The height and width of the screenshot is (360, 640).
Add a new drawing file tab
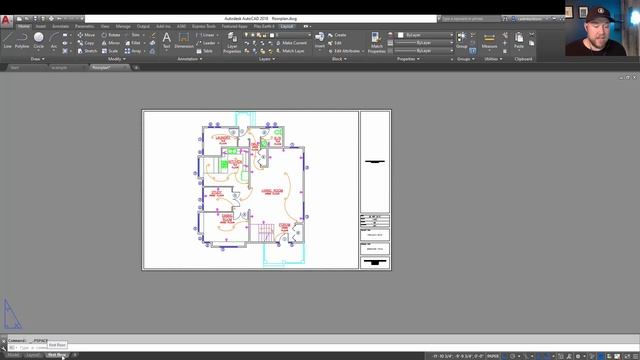coord(136,68)
